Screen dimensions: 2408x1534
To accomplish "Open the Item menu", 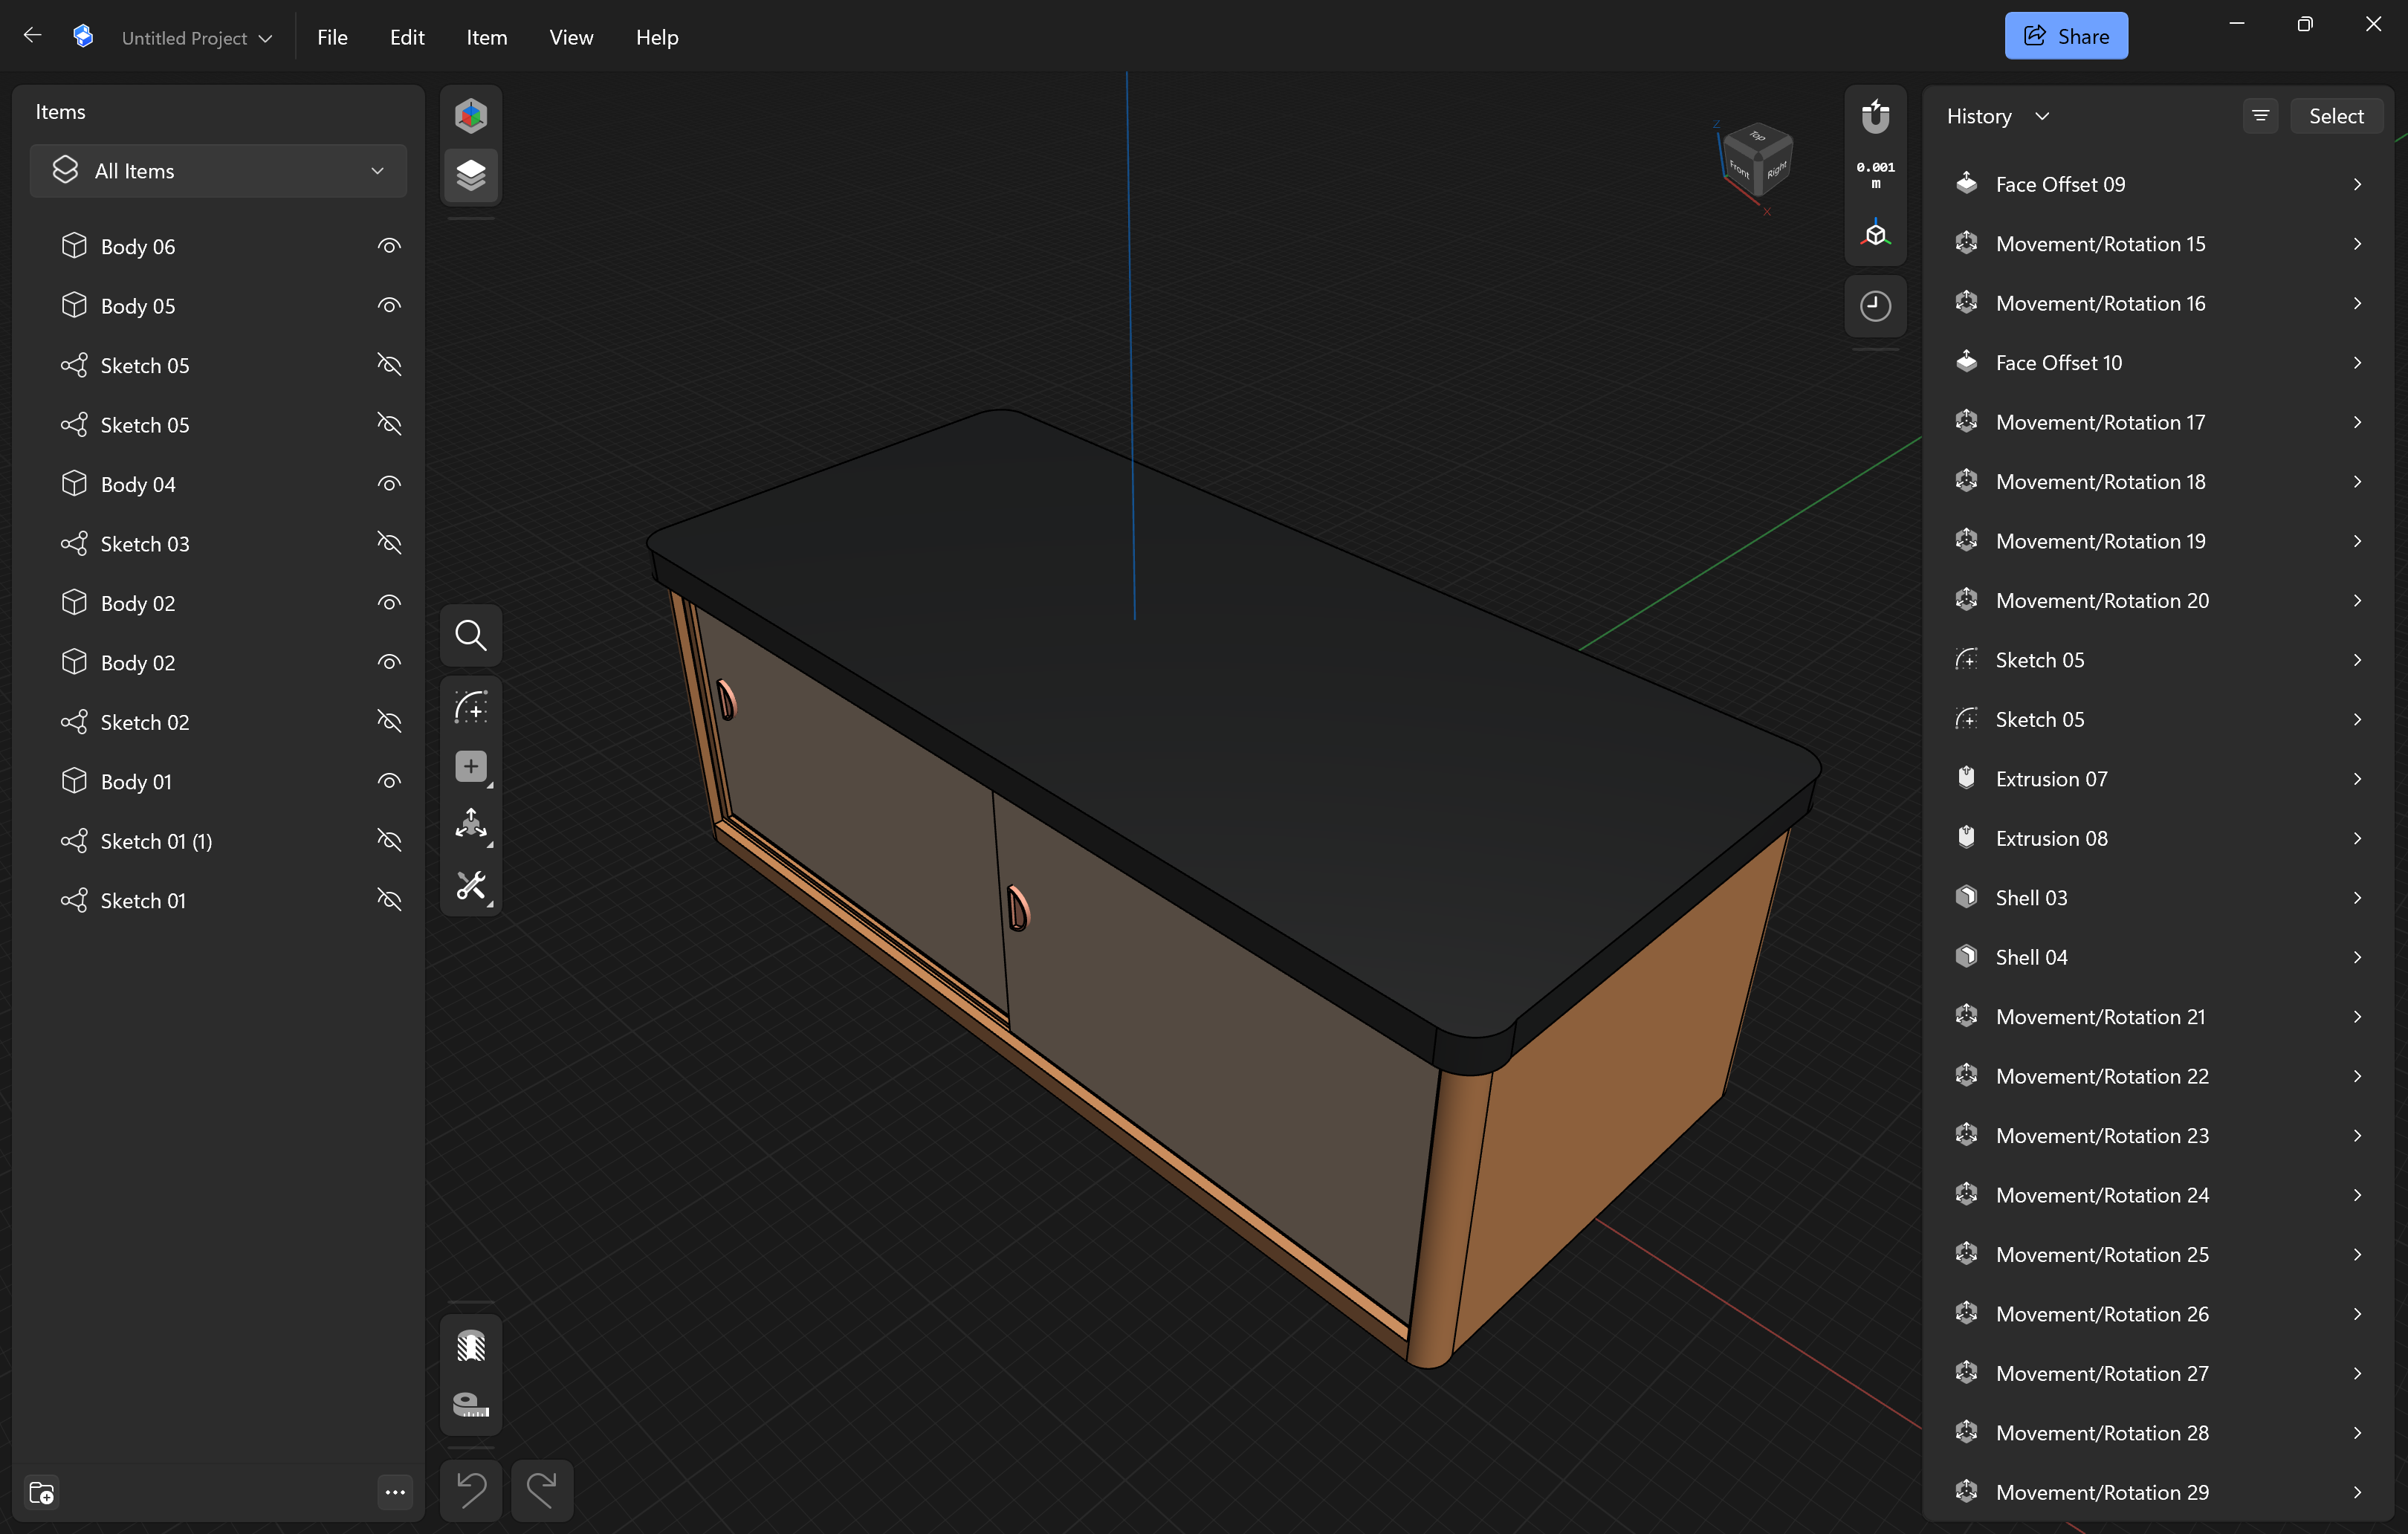I will pyautogui.click(x=487, y=37).
